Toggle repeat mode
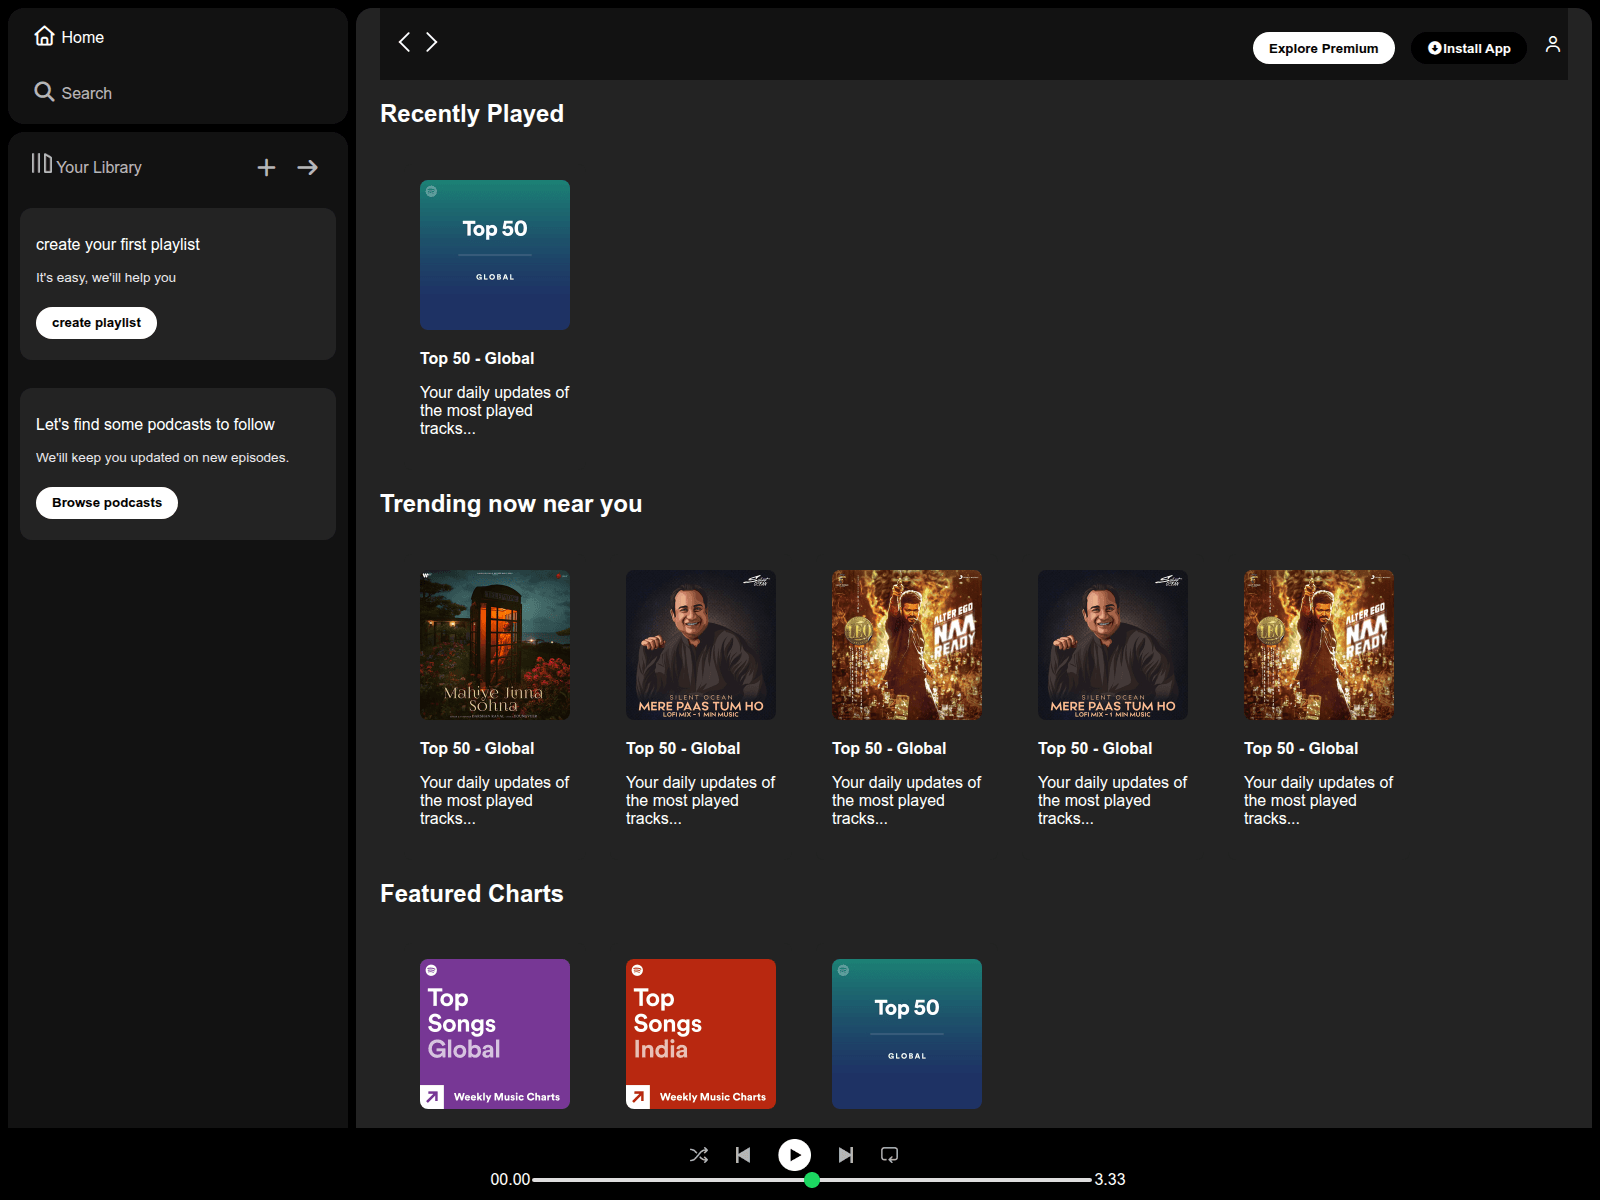Screen dimensions: 1600x1200 click(889, 1155)
